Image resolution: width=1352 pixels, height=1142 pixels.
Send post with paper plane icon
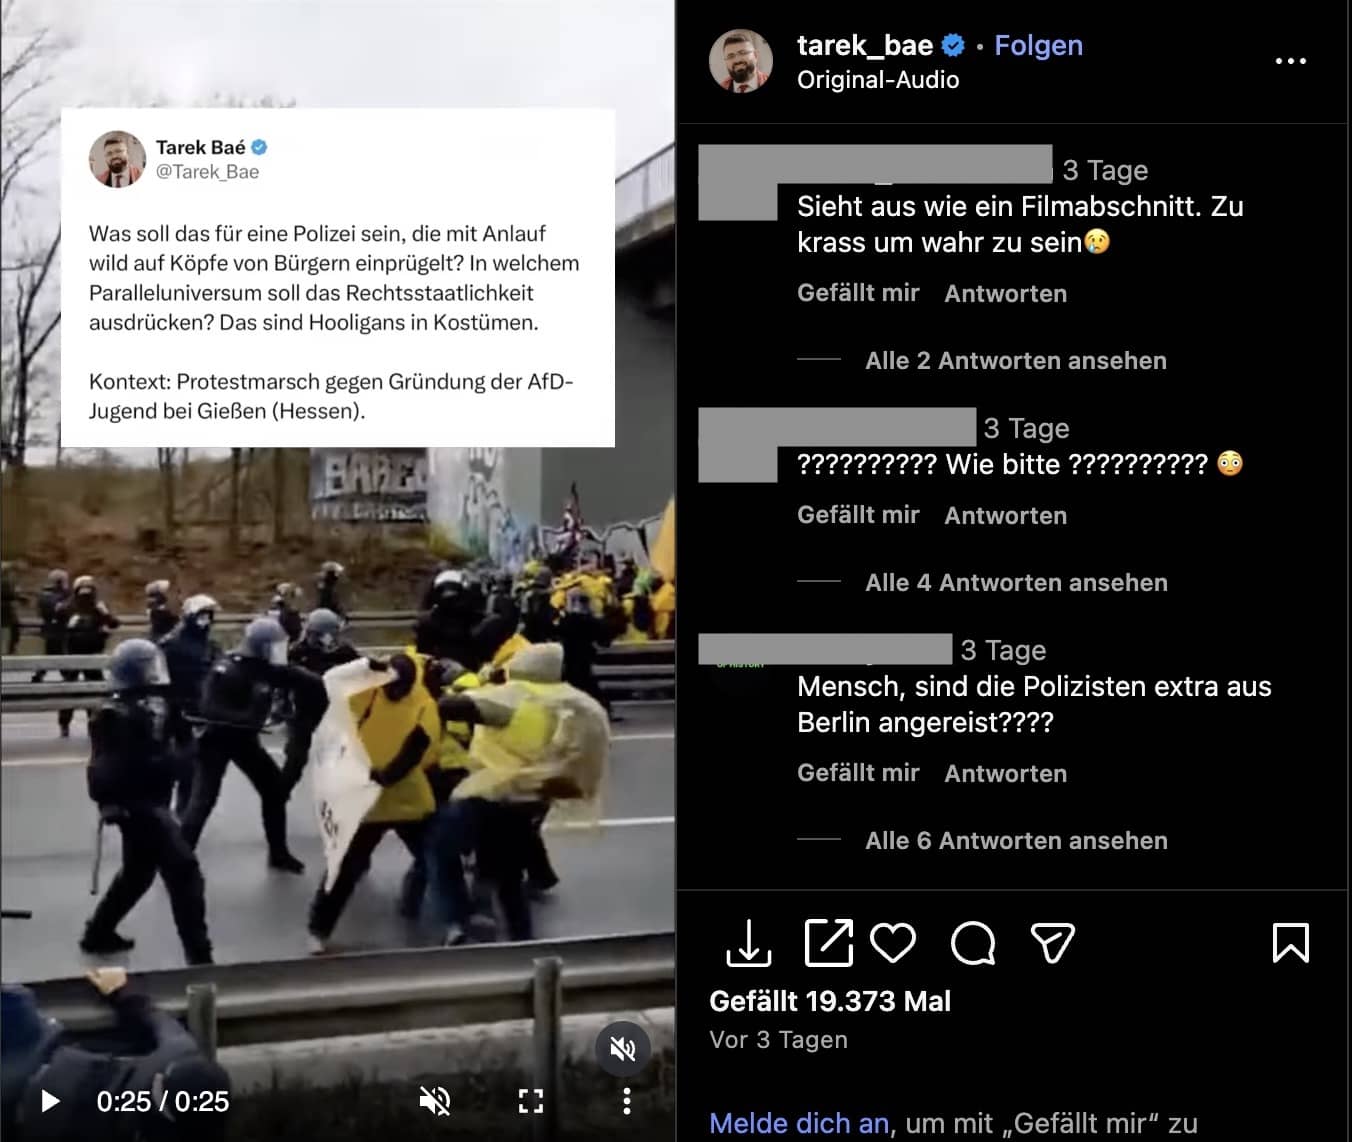coord(1052,943)
